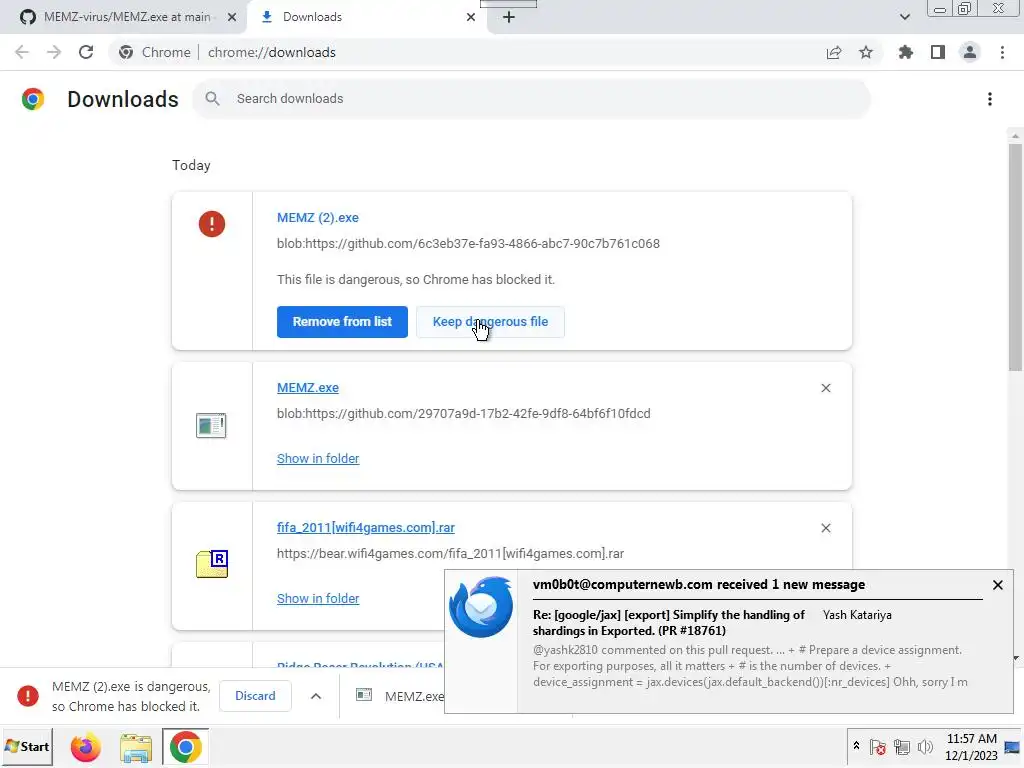Click the browser back arrow
The image size is (1024, 768).
(22, 52)
